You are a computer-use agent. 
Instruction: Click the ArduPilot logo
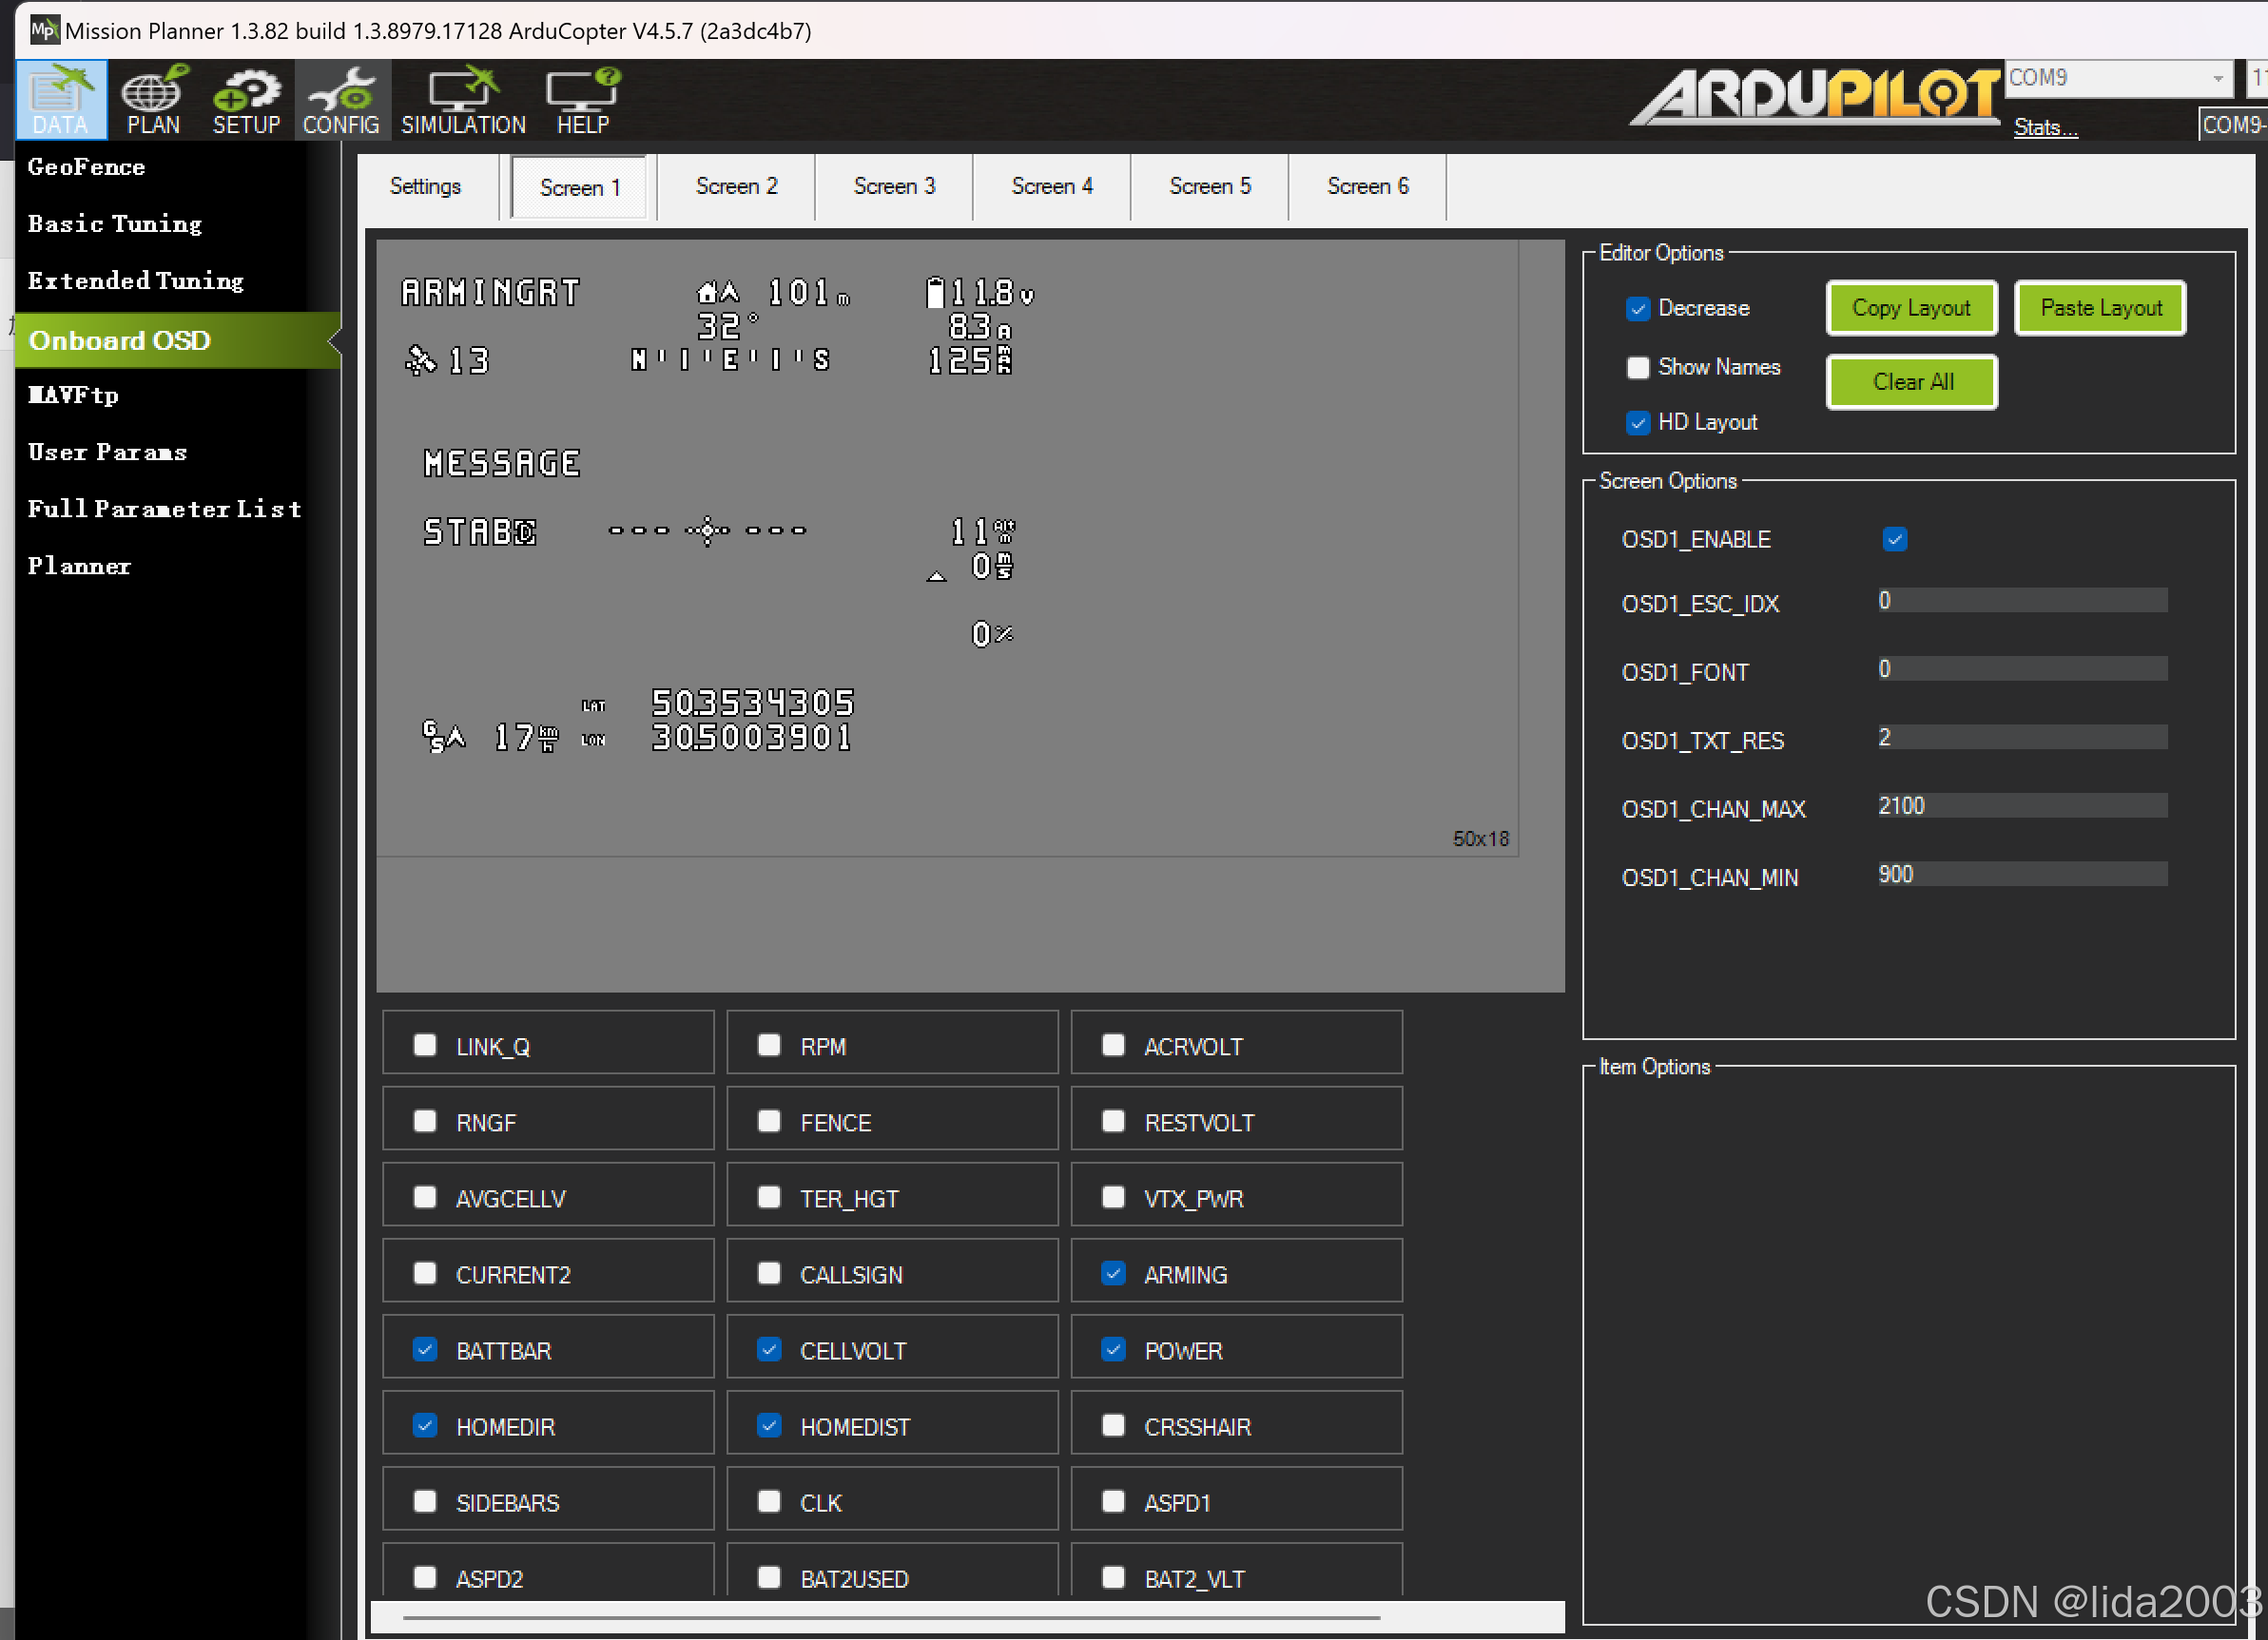[x=1815, y=97]
